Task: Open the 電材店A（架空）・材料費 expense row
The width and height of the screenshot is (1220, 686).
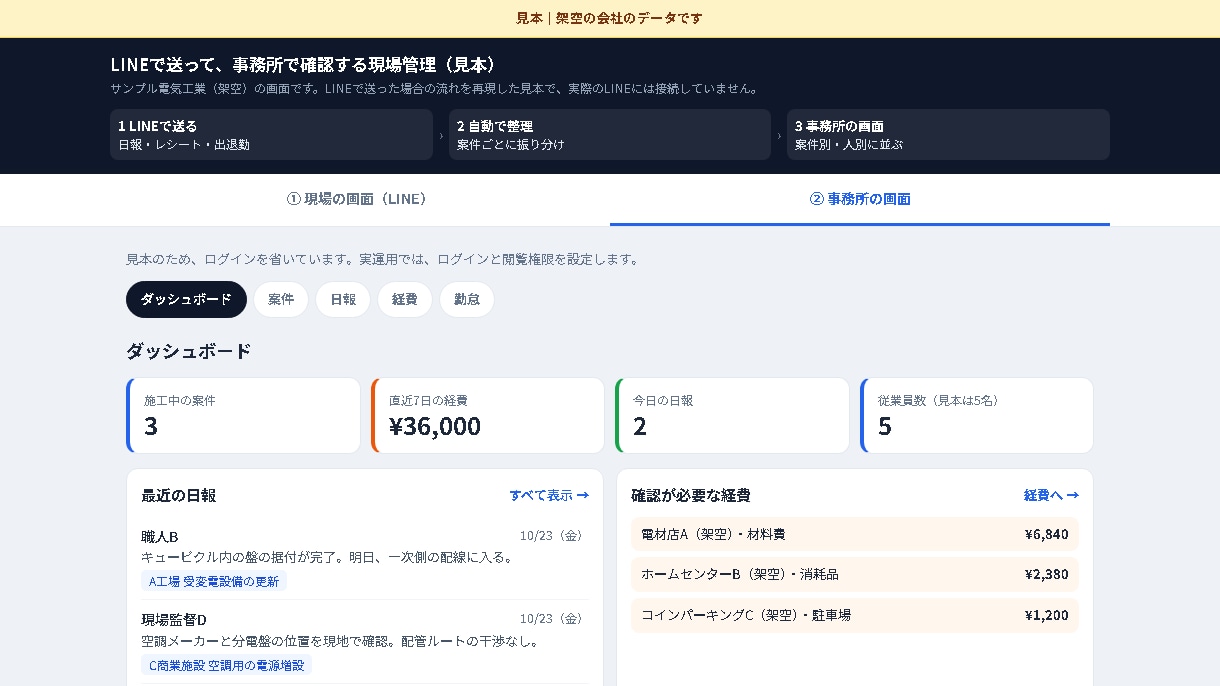Action: [855, 534]
